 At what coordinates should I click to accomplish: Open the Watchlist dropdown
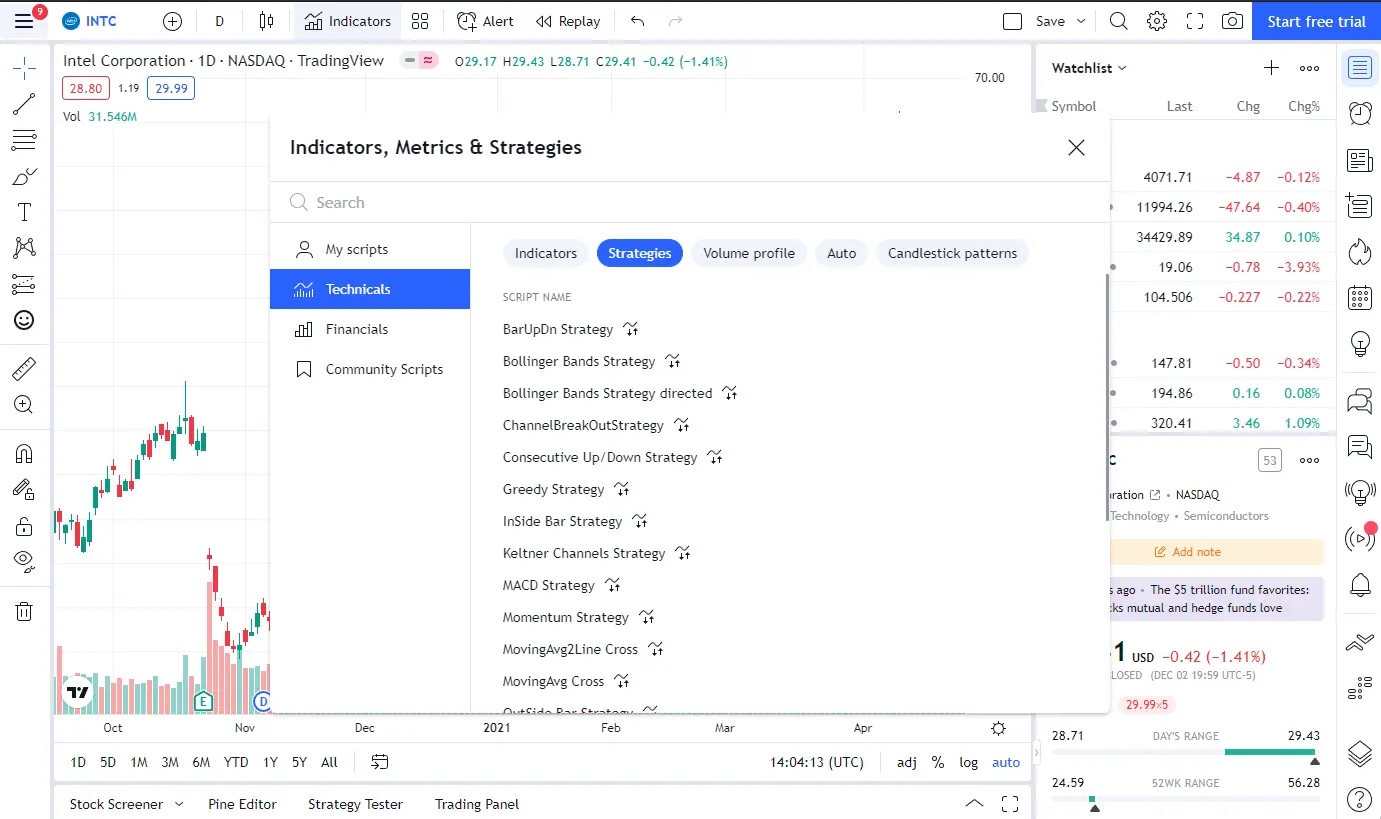pos(1087,67)
